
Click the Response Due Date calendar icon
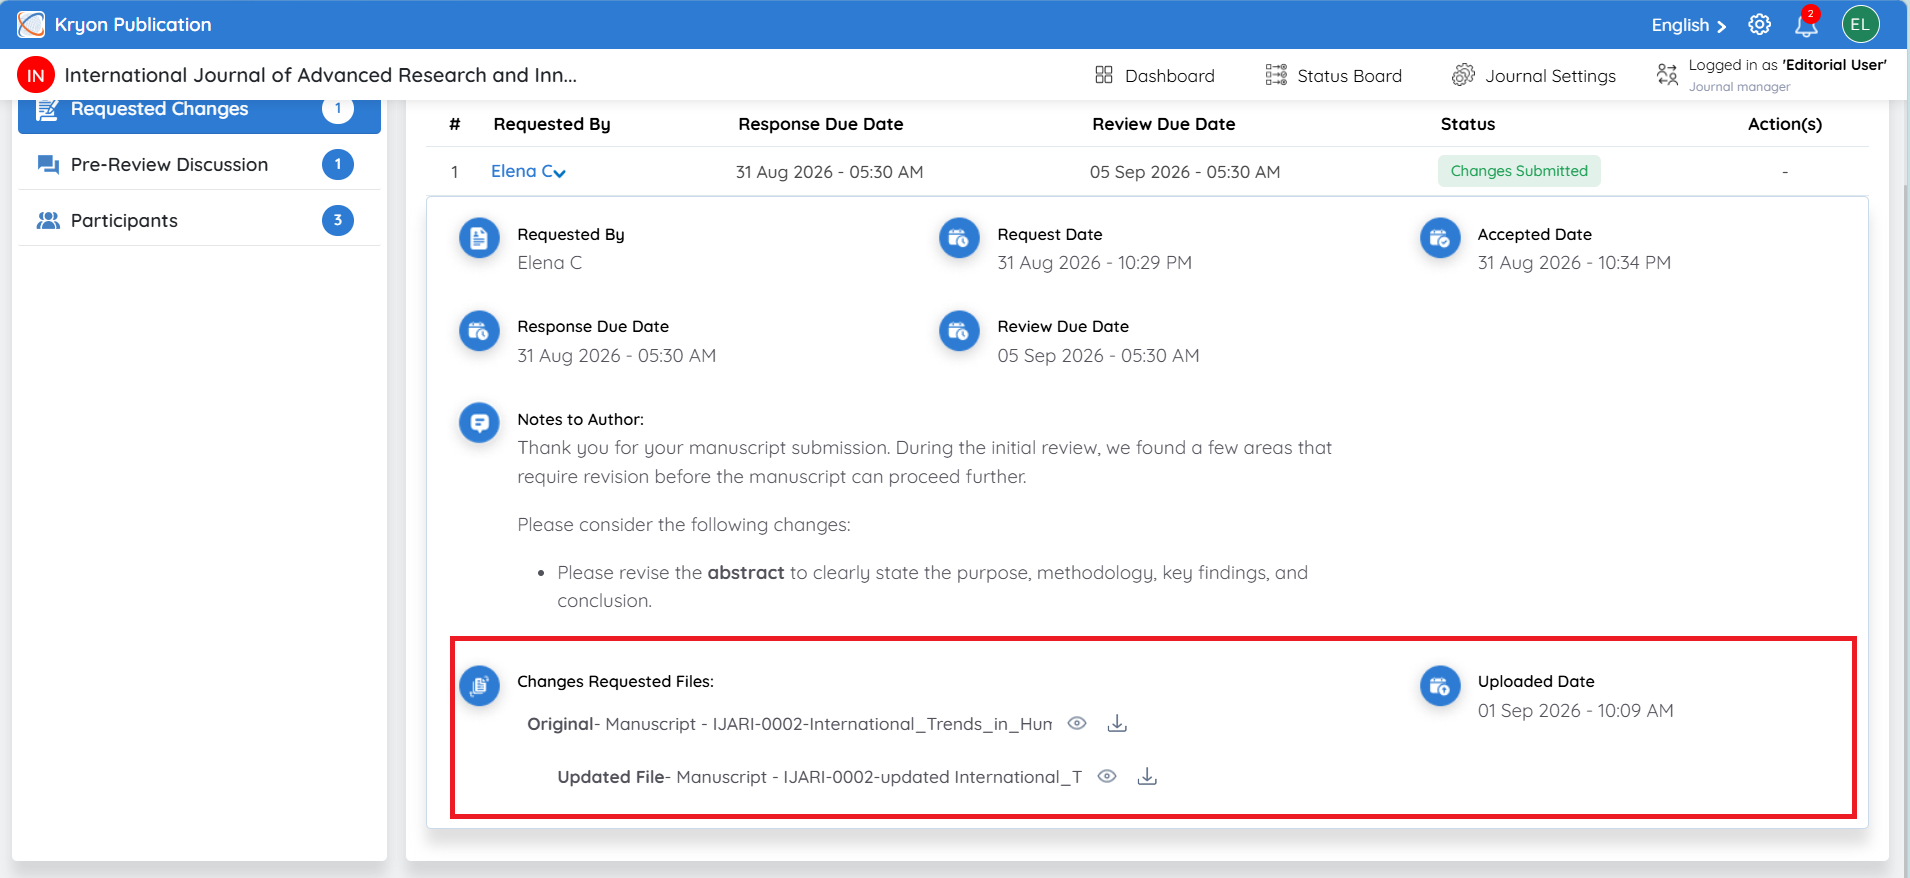pyautogui.click(x=479, y=331)
